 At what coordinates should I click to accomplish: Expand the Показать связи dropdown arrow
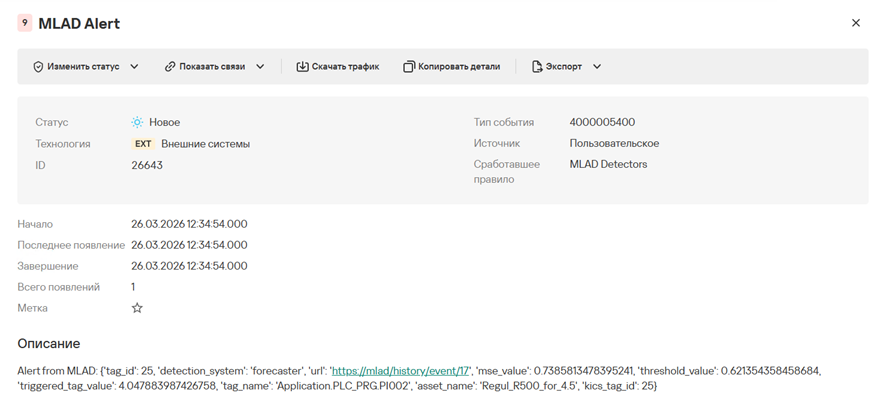pos(260,67)
